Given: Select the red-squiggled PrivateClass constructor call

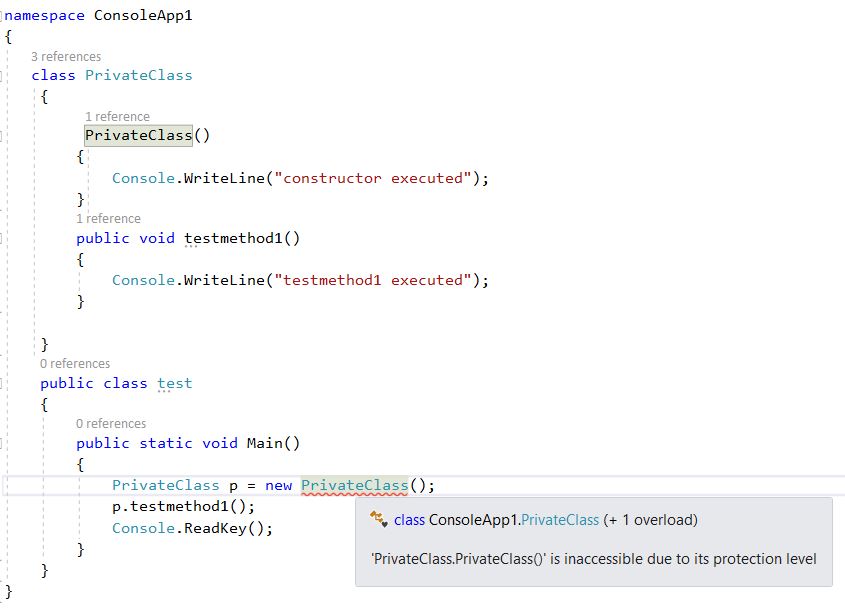Looking at the screenshot, I should point(353,484).
